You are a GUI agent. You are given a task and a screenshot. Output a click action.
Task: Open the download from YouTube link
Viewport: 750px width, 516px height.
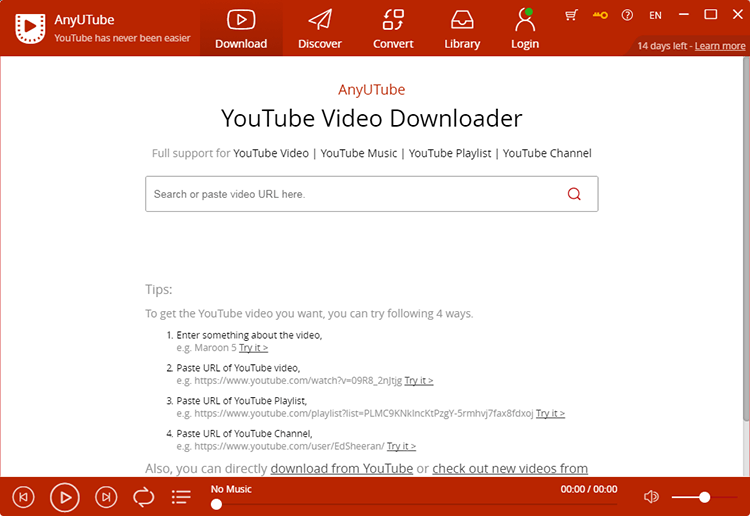pyautogui.click(x=342, y=468)
